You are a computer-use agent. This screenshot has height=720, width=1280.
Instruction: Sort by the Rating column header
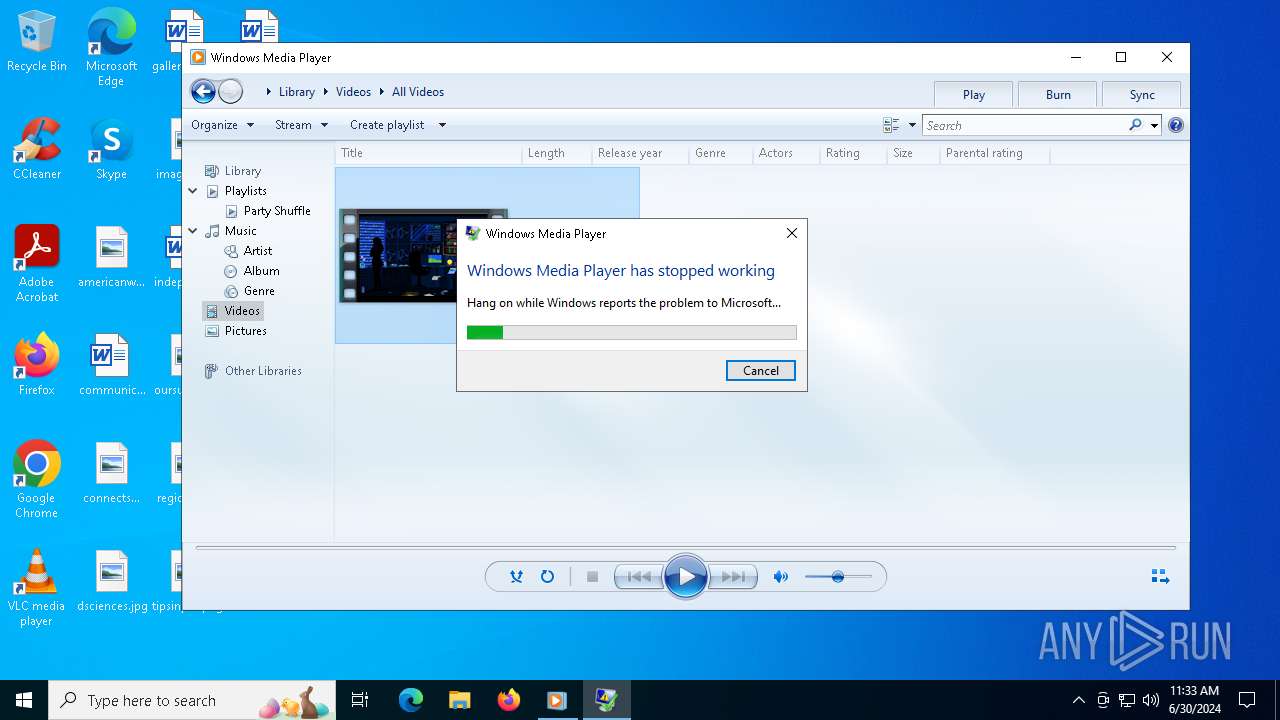852,153
